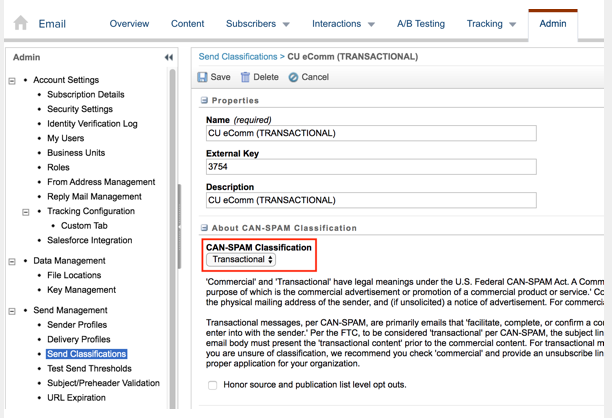Open File Locations in the tree

pos(74,275)
